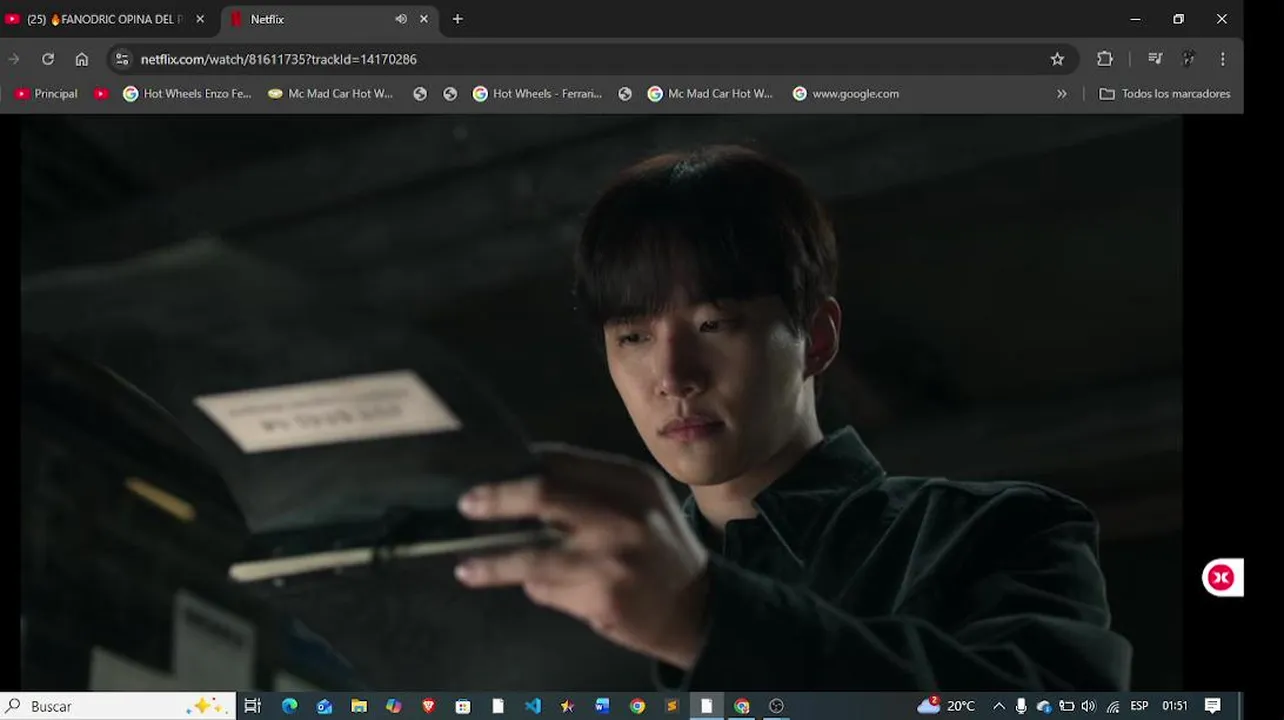This screenshot has width=1284, height=720.
Task: Open a new browser tab
Action: (x=457, y=19)
